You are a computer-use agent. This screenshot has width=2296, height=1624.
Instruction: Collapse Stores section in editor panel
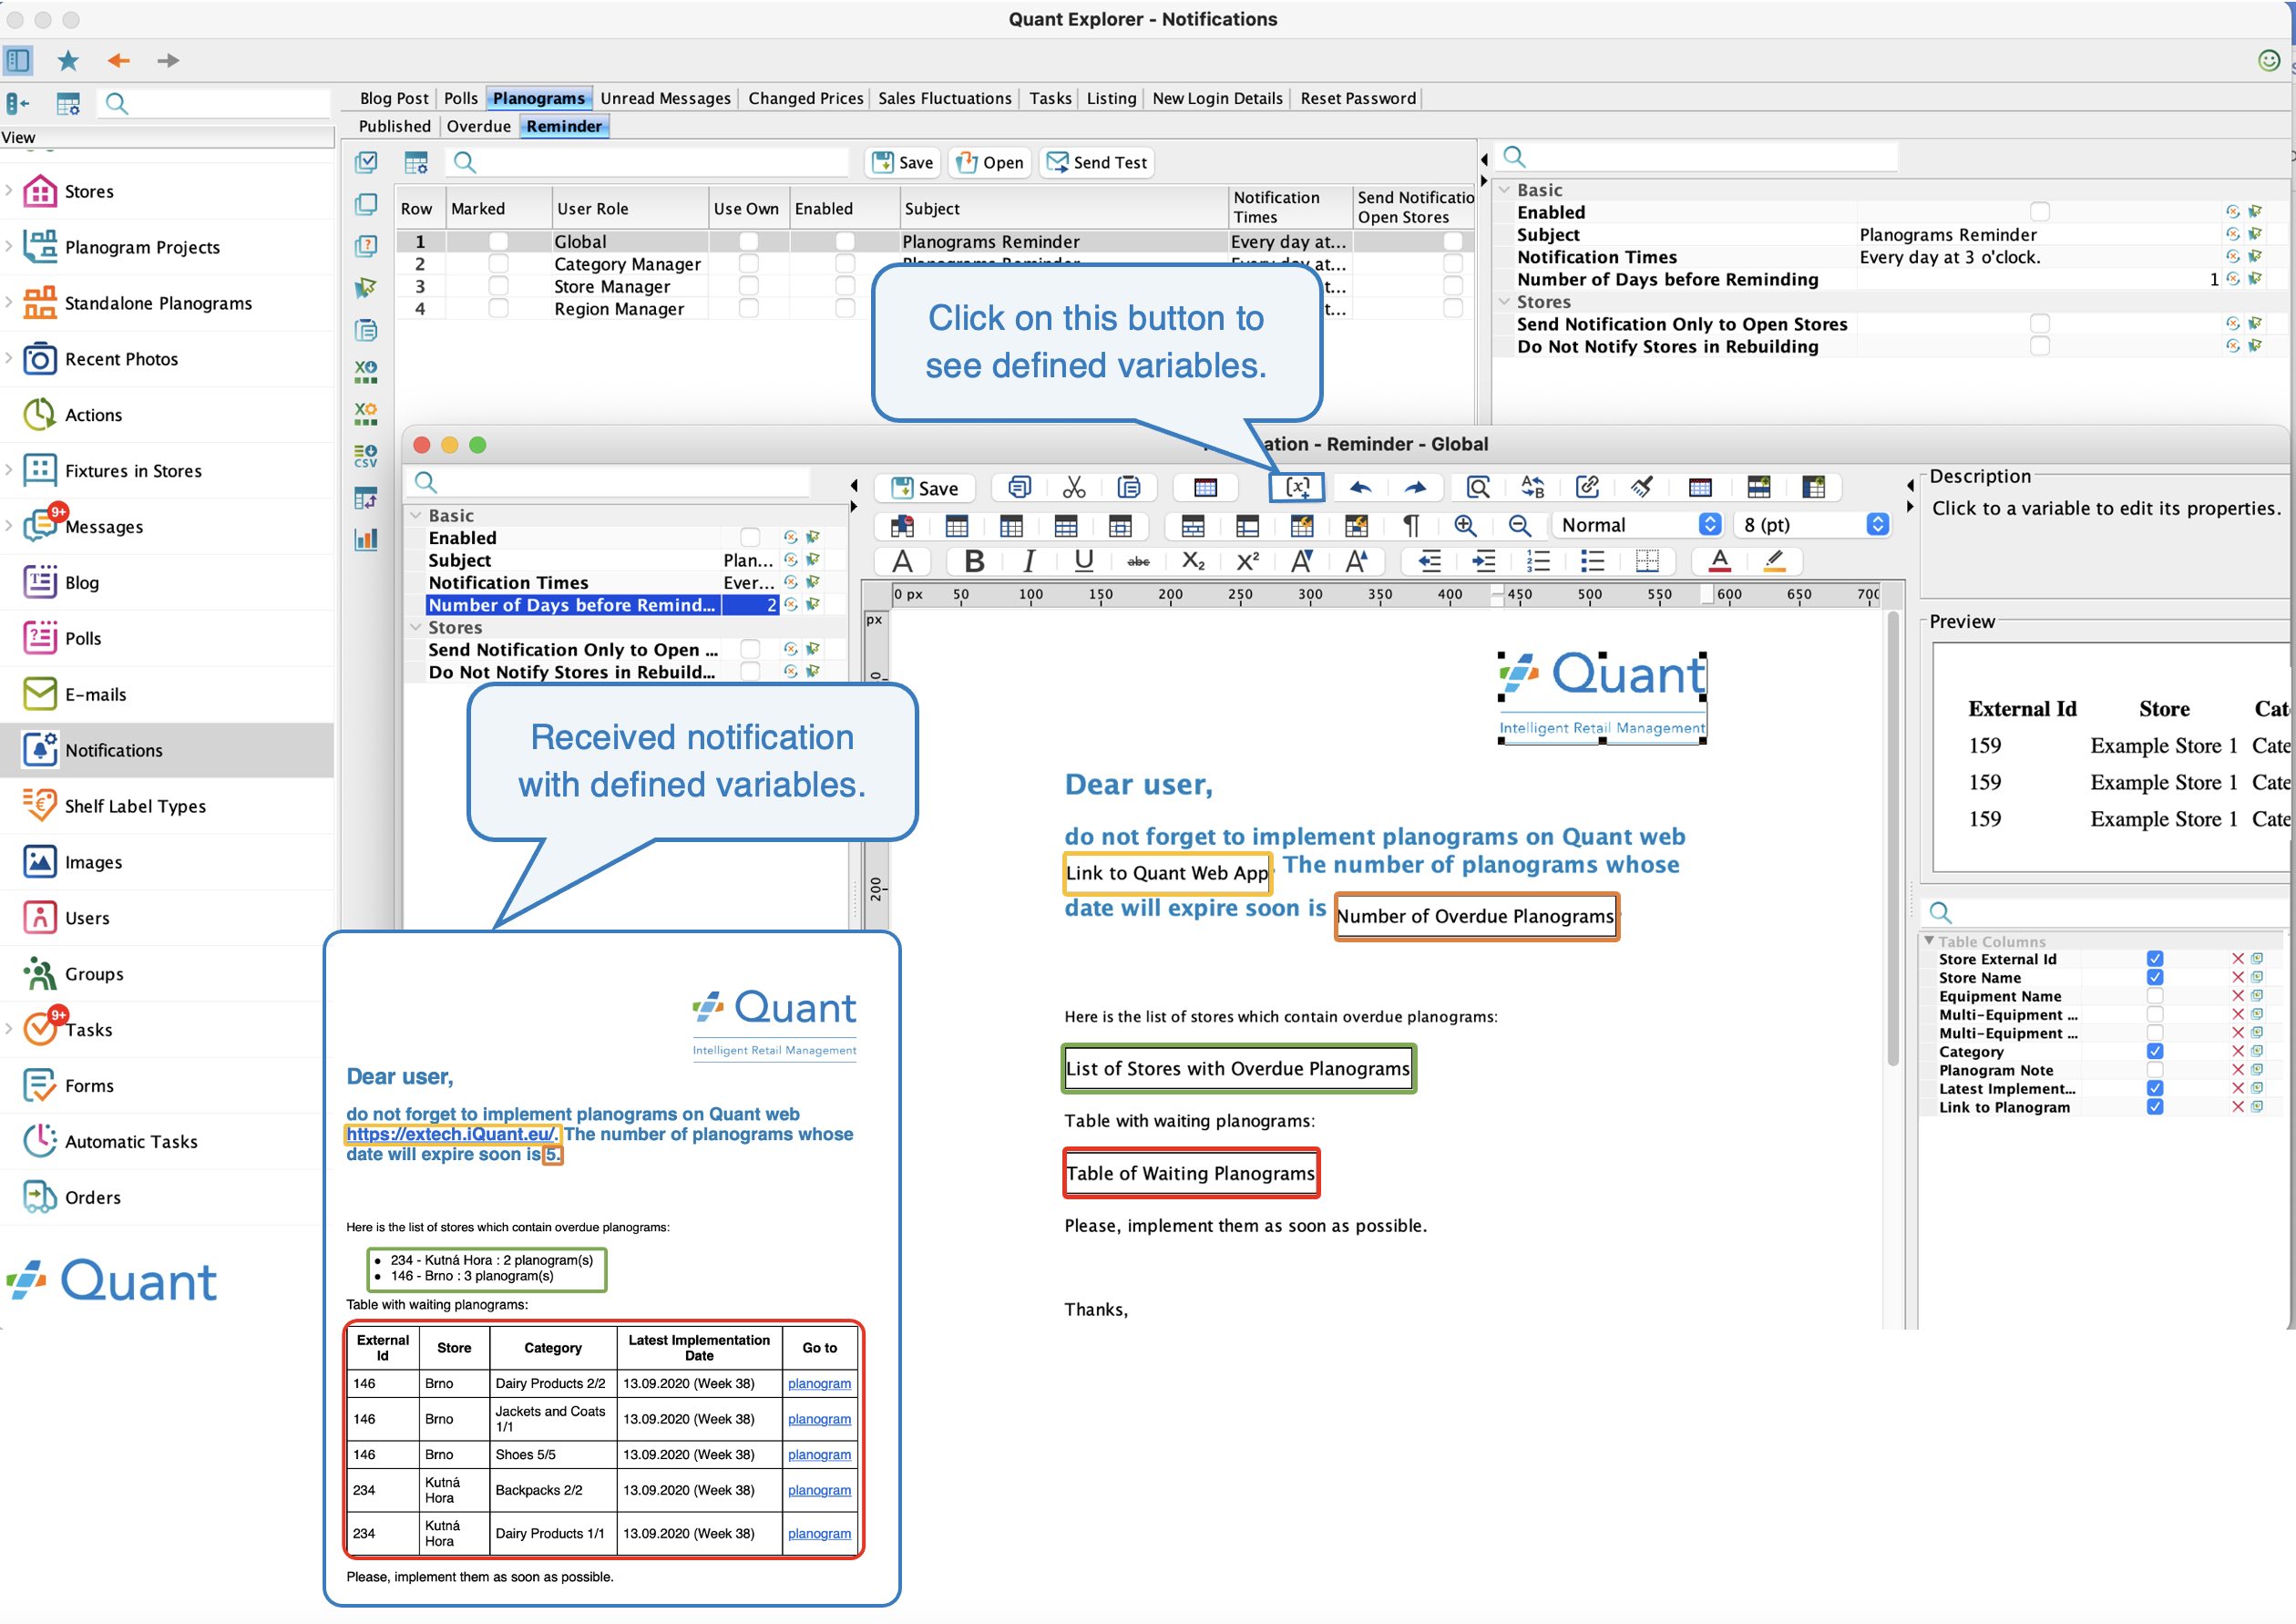(416, 628)
